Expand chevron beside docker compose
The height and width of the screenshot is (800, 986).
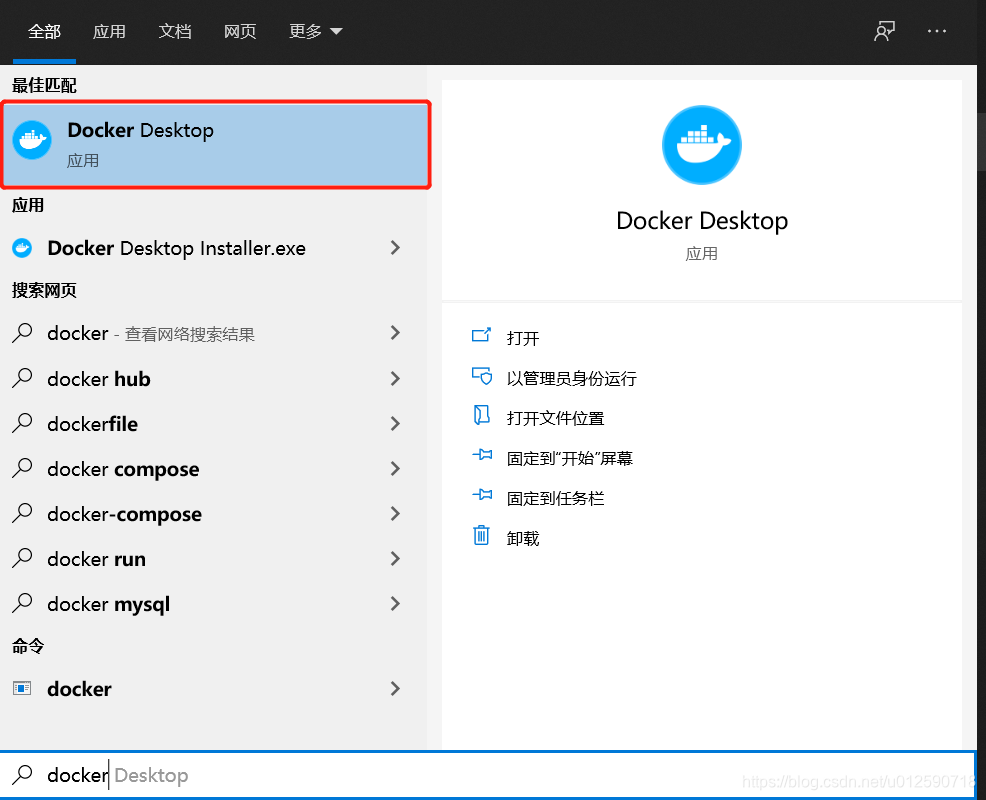click(x=395, y=469)
